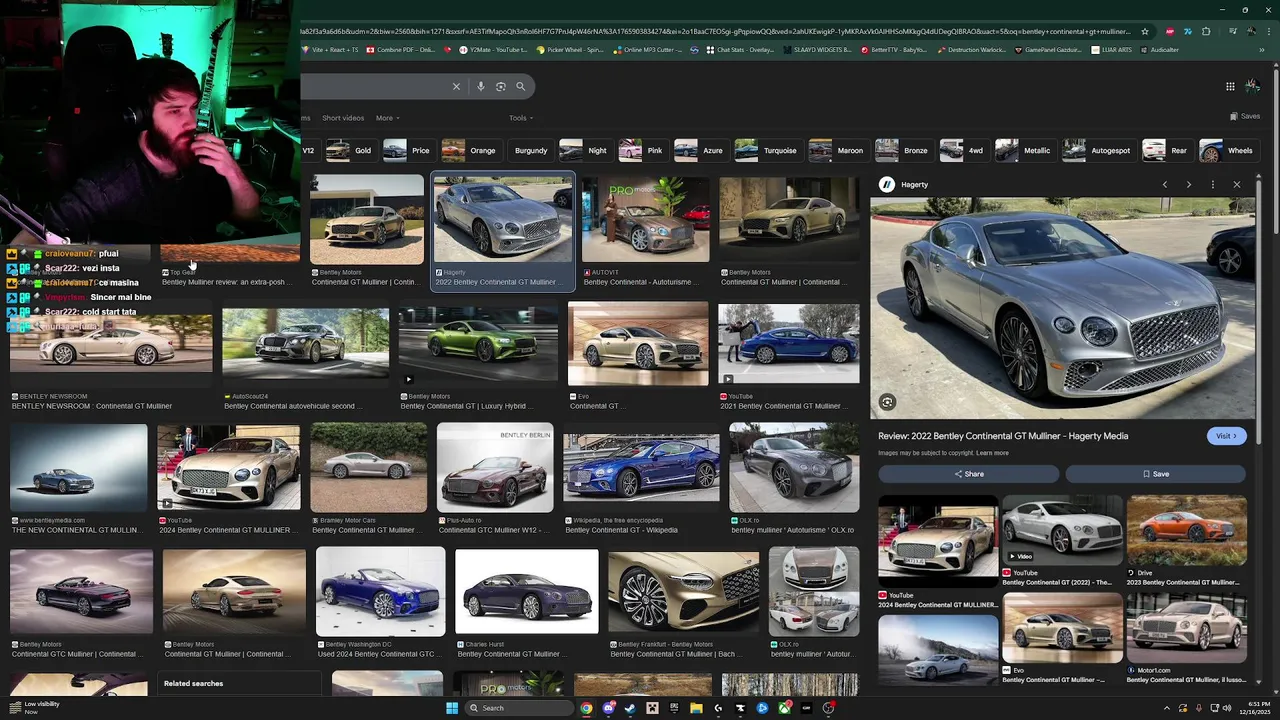The image size is (1280, 720).
Task: Open Chrome from the taskbar
Action: [x=586, y=708]
